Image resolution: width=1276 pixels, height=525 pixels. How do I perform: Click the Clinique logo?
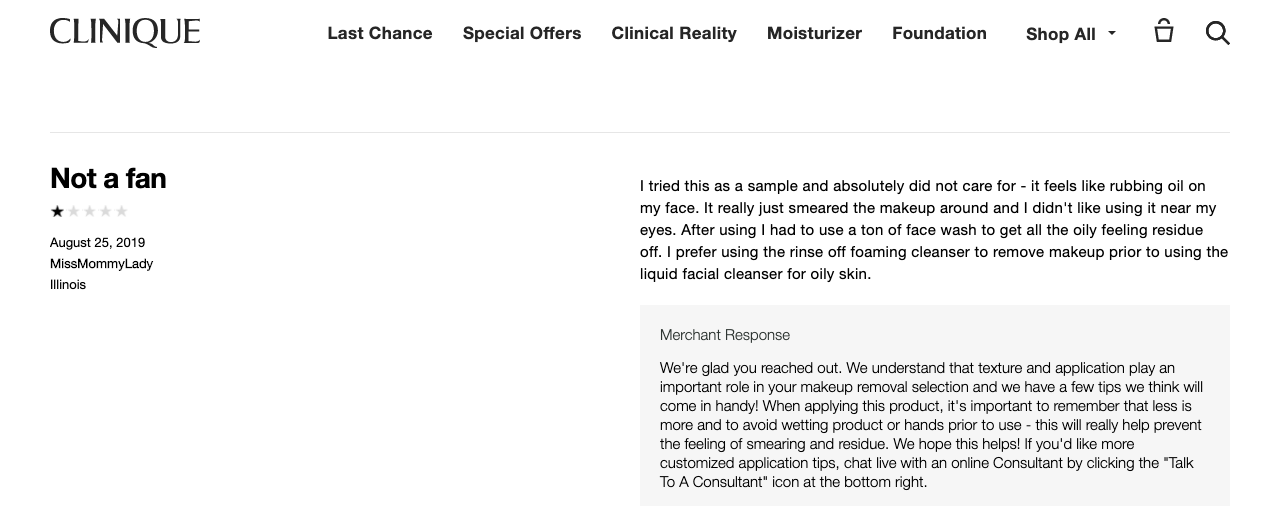125,33
